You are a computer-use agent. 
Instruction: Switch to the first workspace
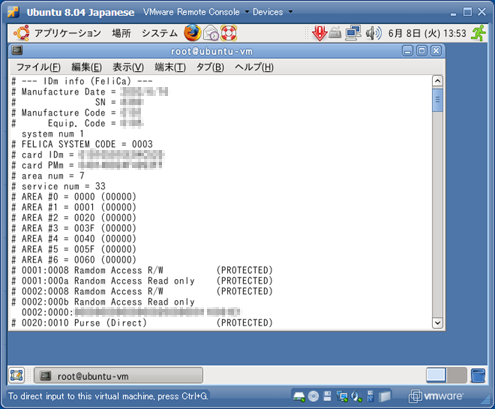pos(436,375)
